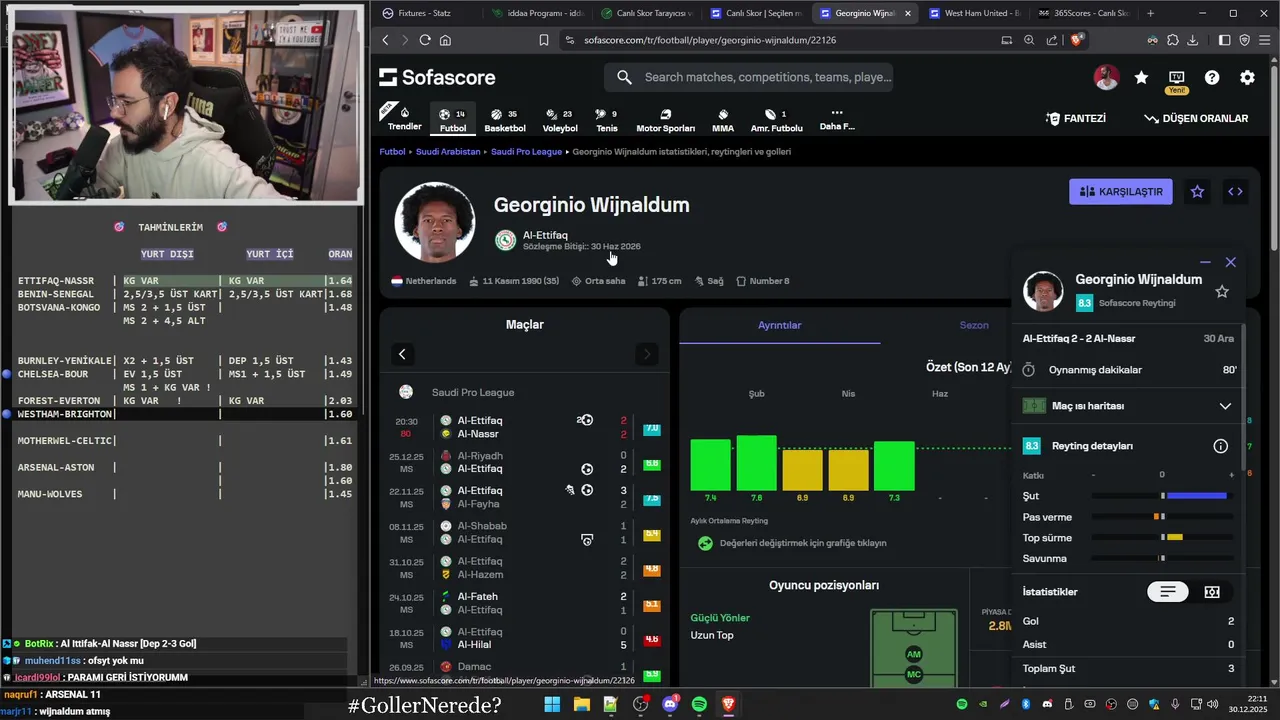
Task: Go back in the browser
Action: 386,40
